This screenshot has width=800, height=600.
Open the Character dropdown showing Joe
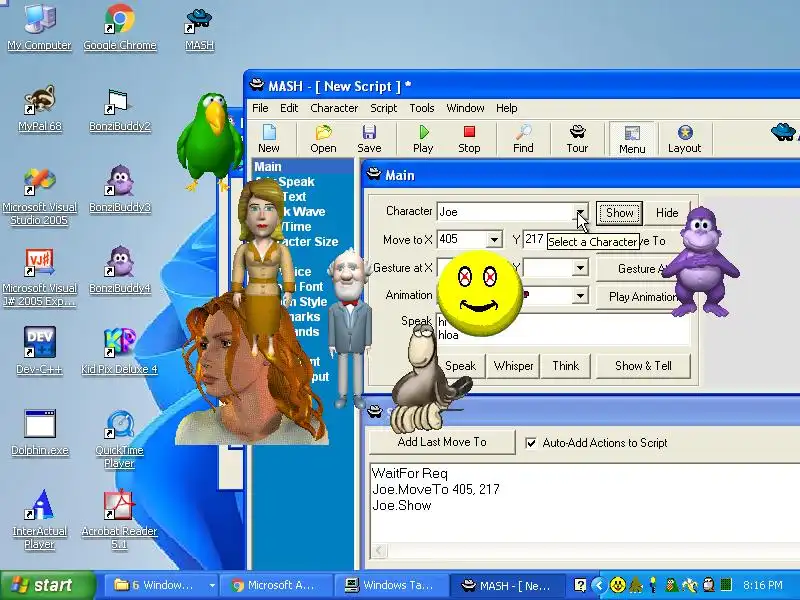580,212
